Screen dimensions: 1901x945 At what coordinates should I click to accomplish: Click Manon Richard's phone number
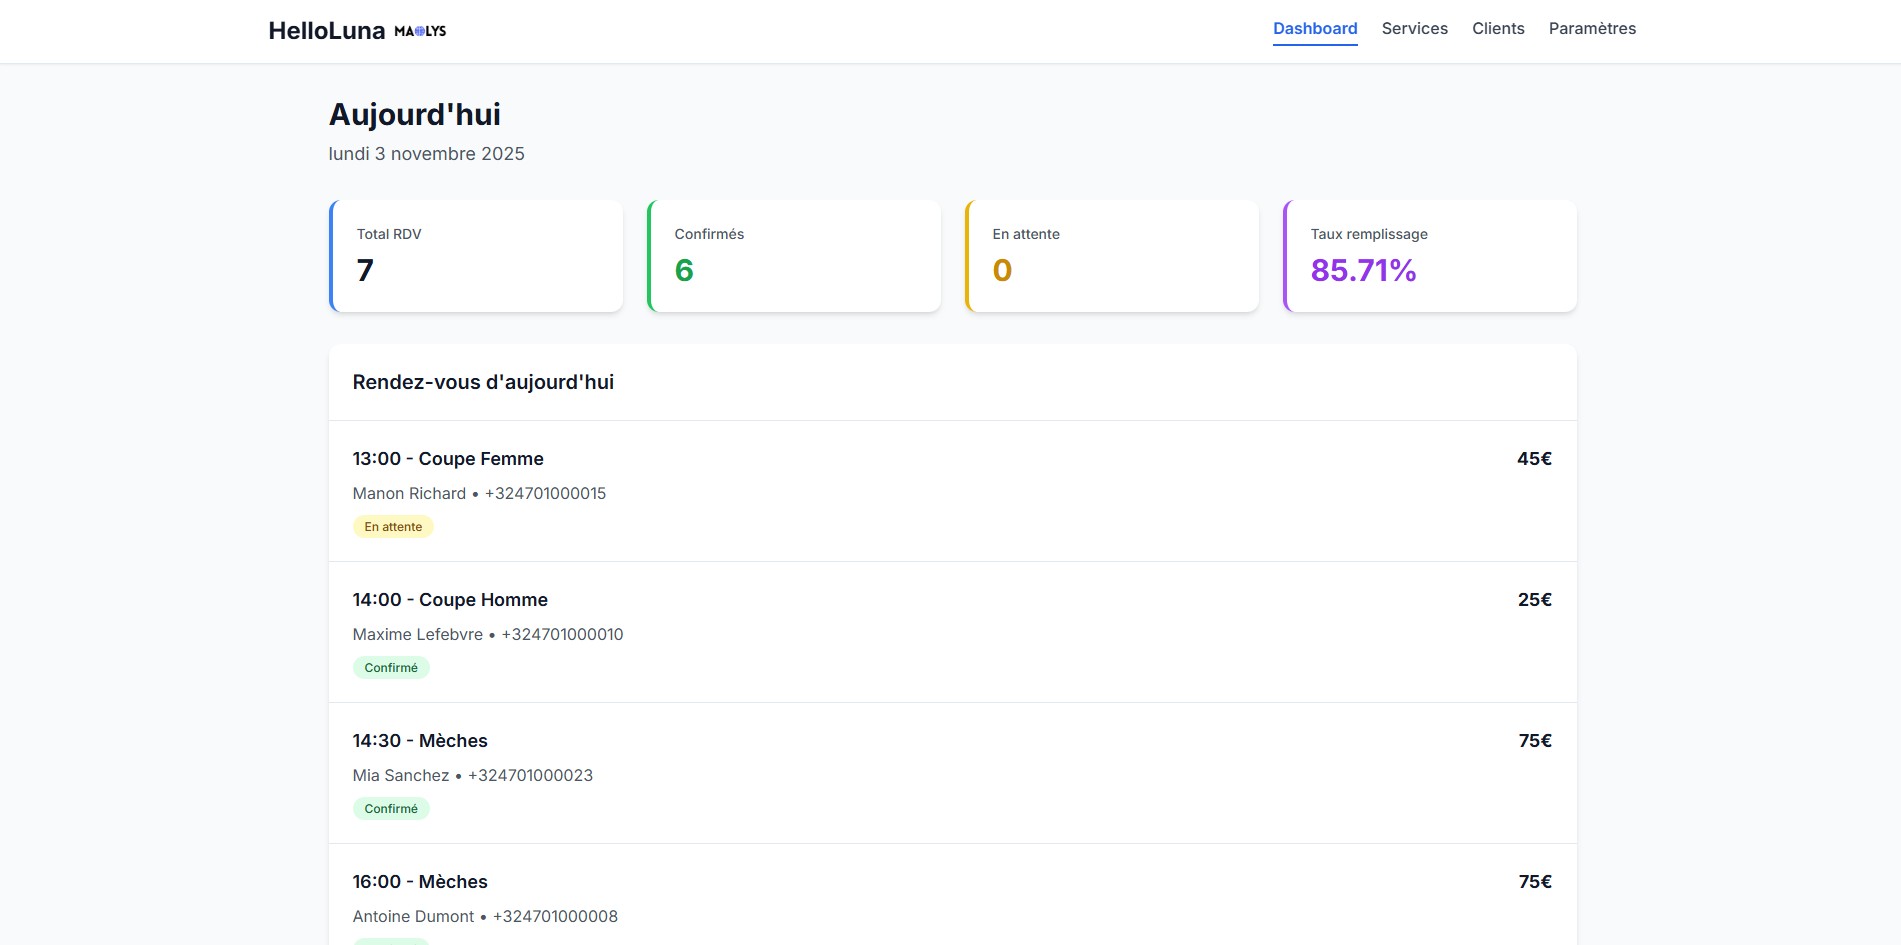pos(545,494)
